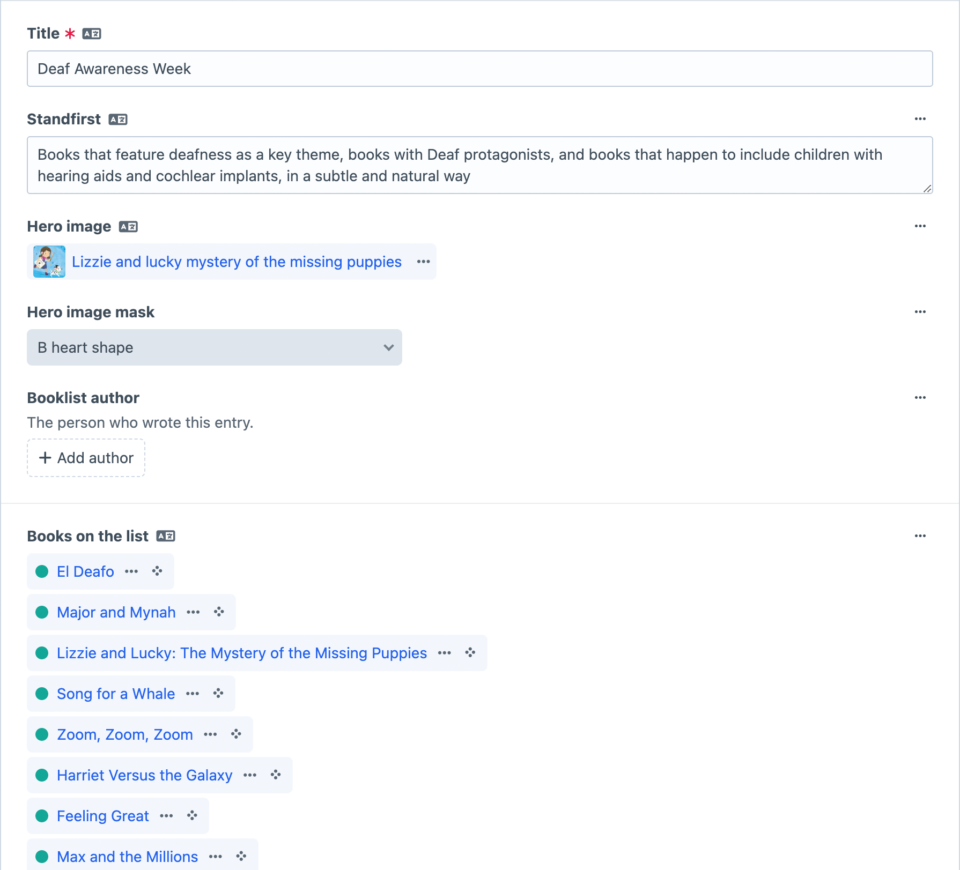Grab move handle for Lizzie and Lucky: The Mystery

click(x=470, y=653)
